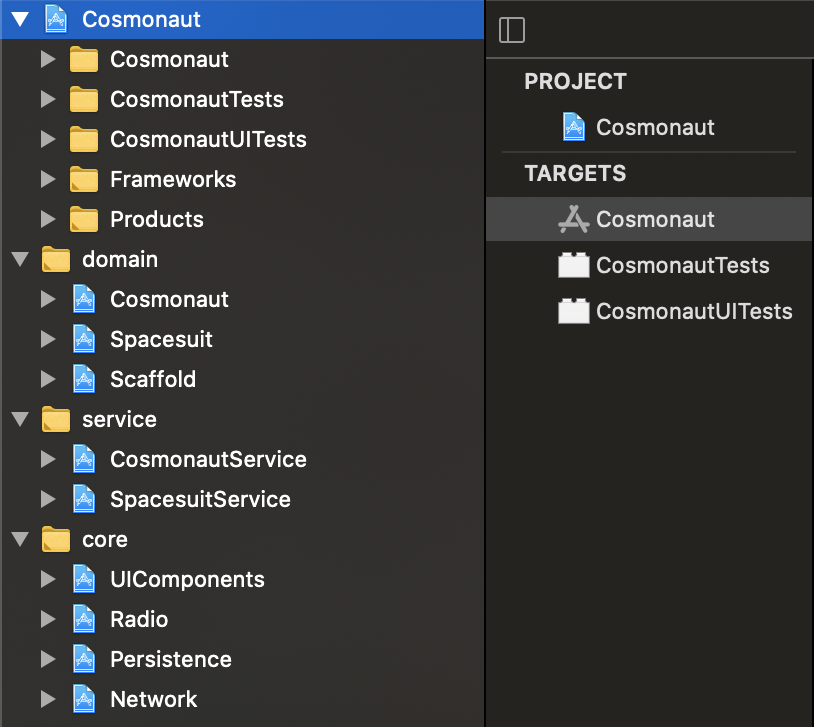Expand the CosmonautService project
This screenshot has width=814, height=727.
click(x=48, y=459)
